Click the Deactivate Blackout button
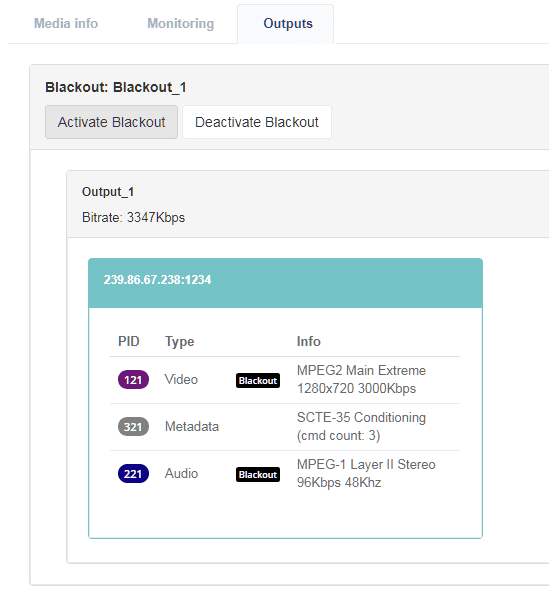 point(257,122)
